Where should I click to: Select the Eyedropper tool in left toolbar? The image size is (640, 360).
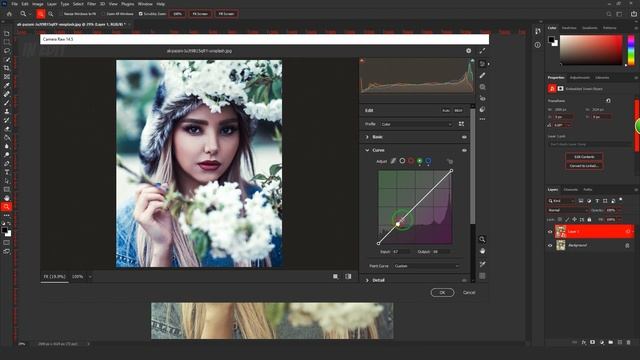tap(7, 85)
